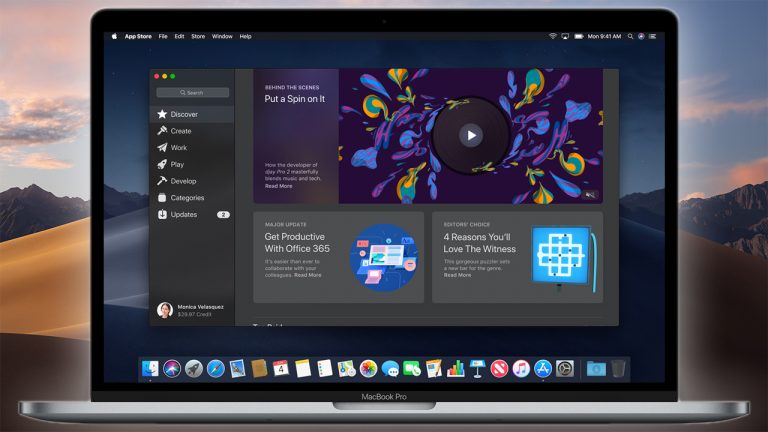
Task: Open the Edit menu
Action: point(179,36)
